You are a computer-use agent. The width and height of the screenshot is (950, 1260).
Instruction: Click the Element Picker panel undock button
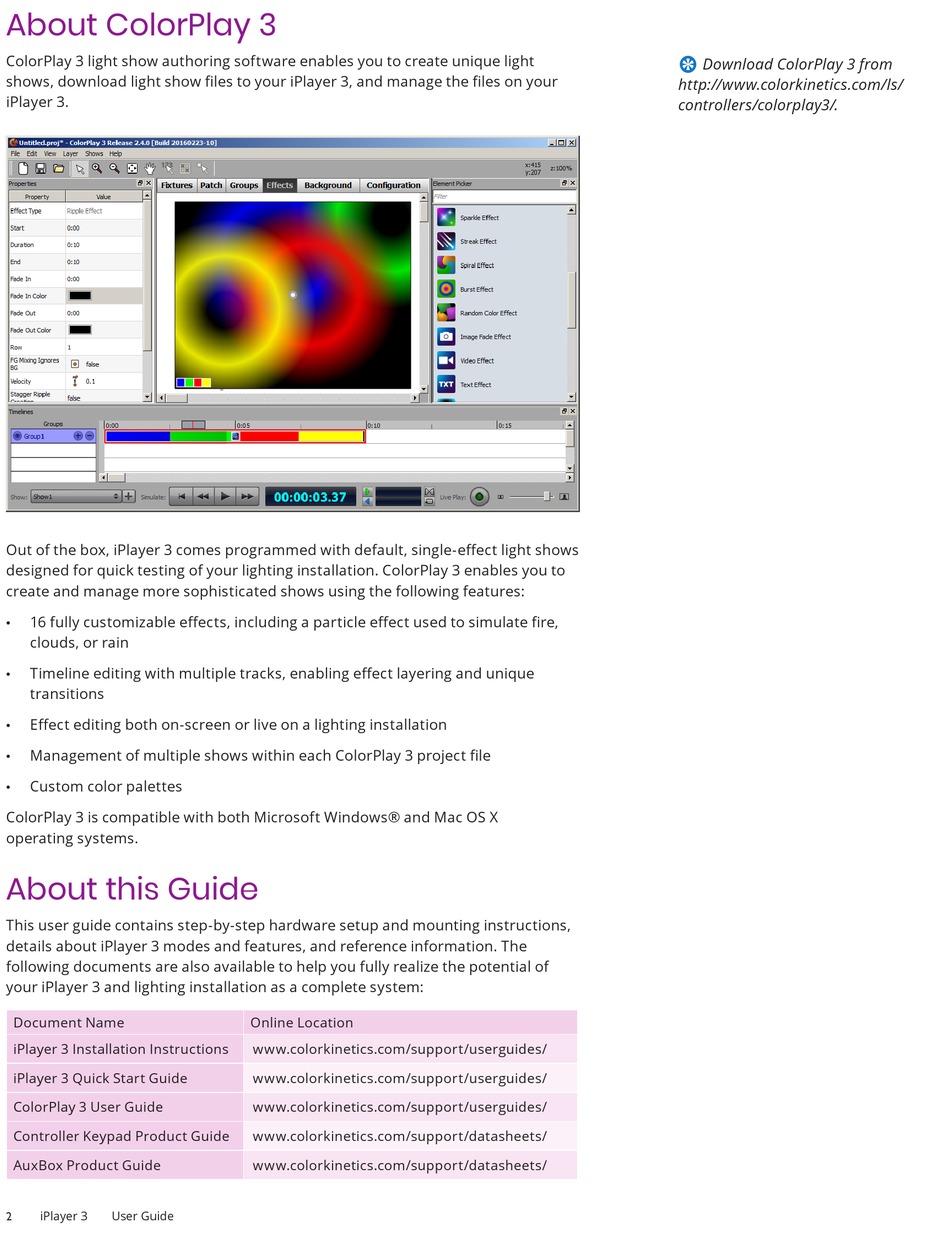point(564,183)
